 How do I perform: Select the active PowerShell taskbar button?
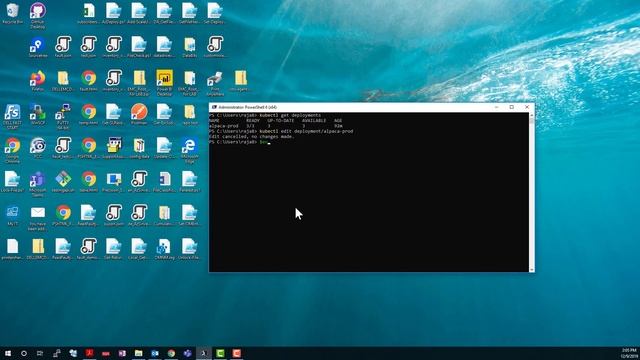tap(204, 353)
